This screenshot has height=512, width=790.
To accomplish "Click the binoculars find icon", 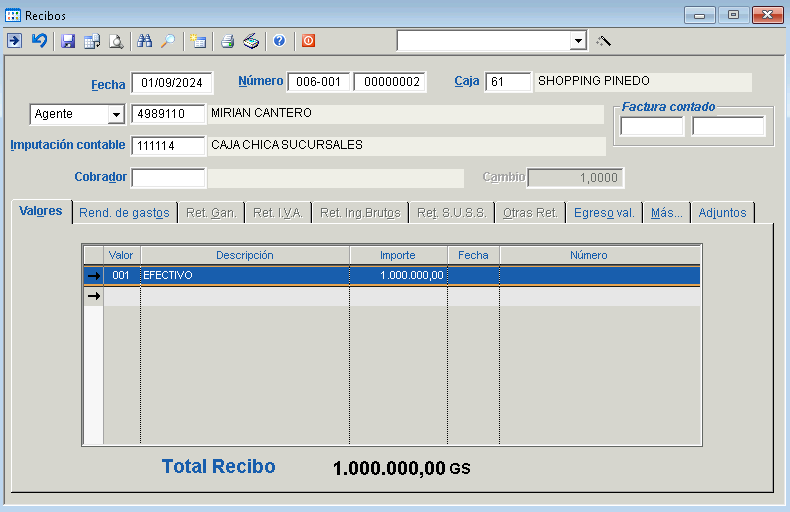I will (x=145, y=41).
